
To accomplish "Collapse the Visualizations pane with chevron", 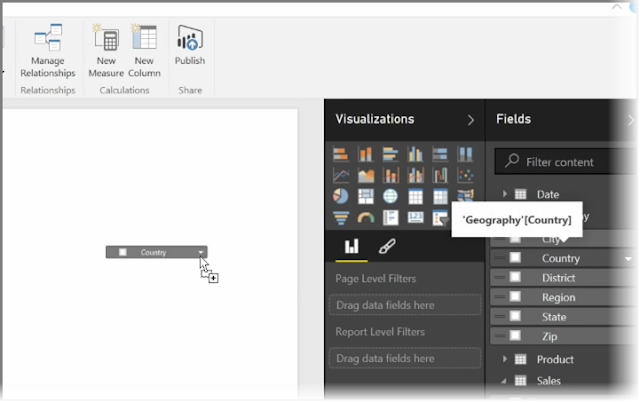I will pyautogui.click(x=471, y=120).
